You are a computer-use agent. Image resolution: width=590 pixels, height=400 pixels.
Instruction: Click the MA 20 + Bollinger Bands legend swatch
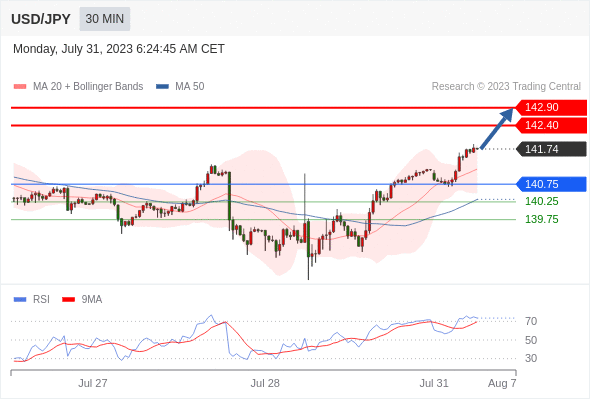click(20, 87)
